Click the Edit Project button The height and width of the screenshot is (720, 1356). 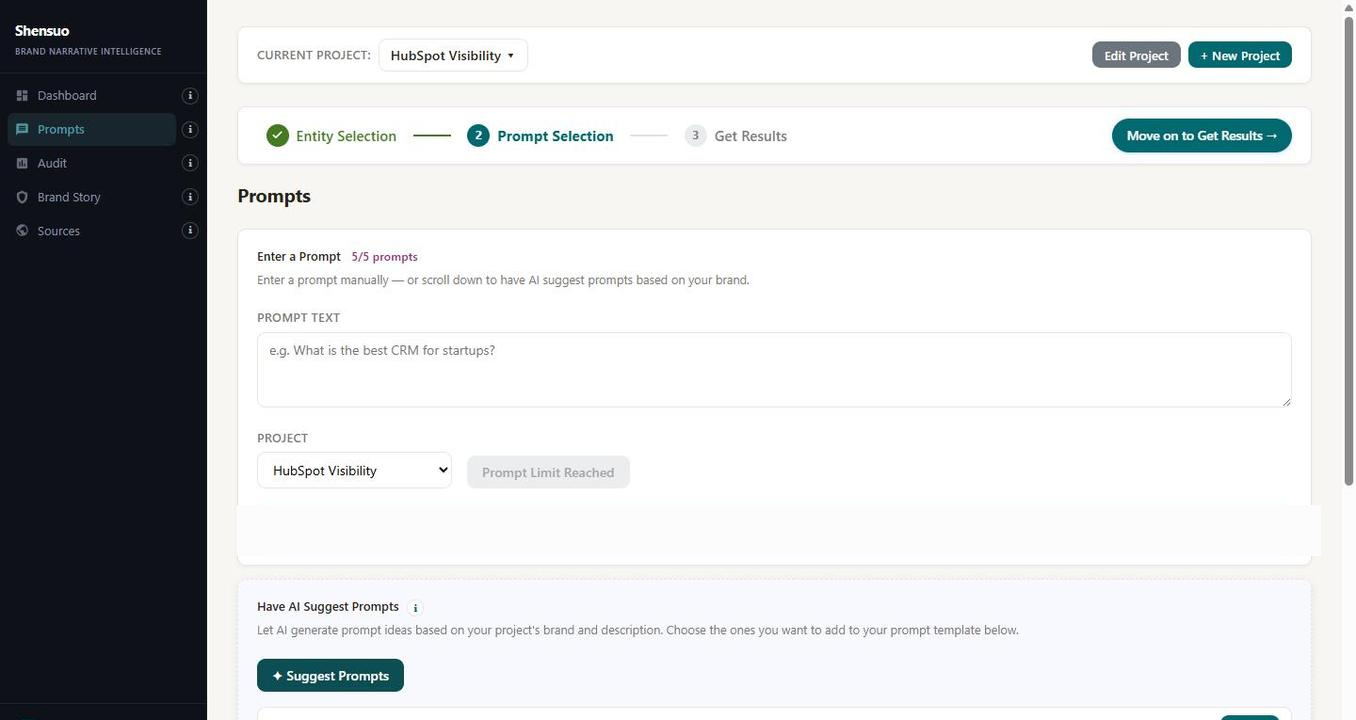[x=1136, y=56]
